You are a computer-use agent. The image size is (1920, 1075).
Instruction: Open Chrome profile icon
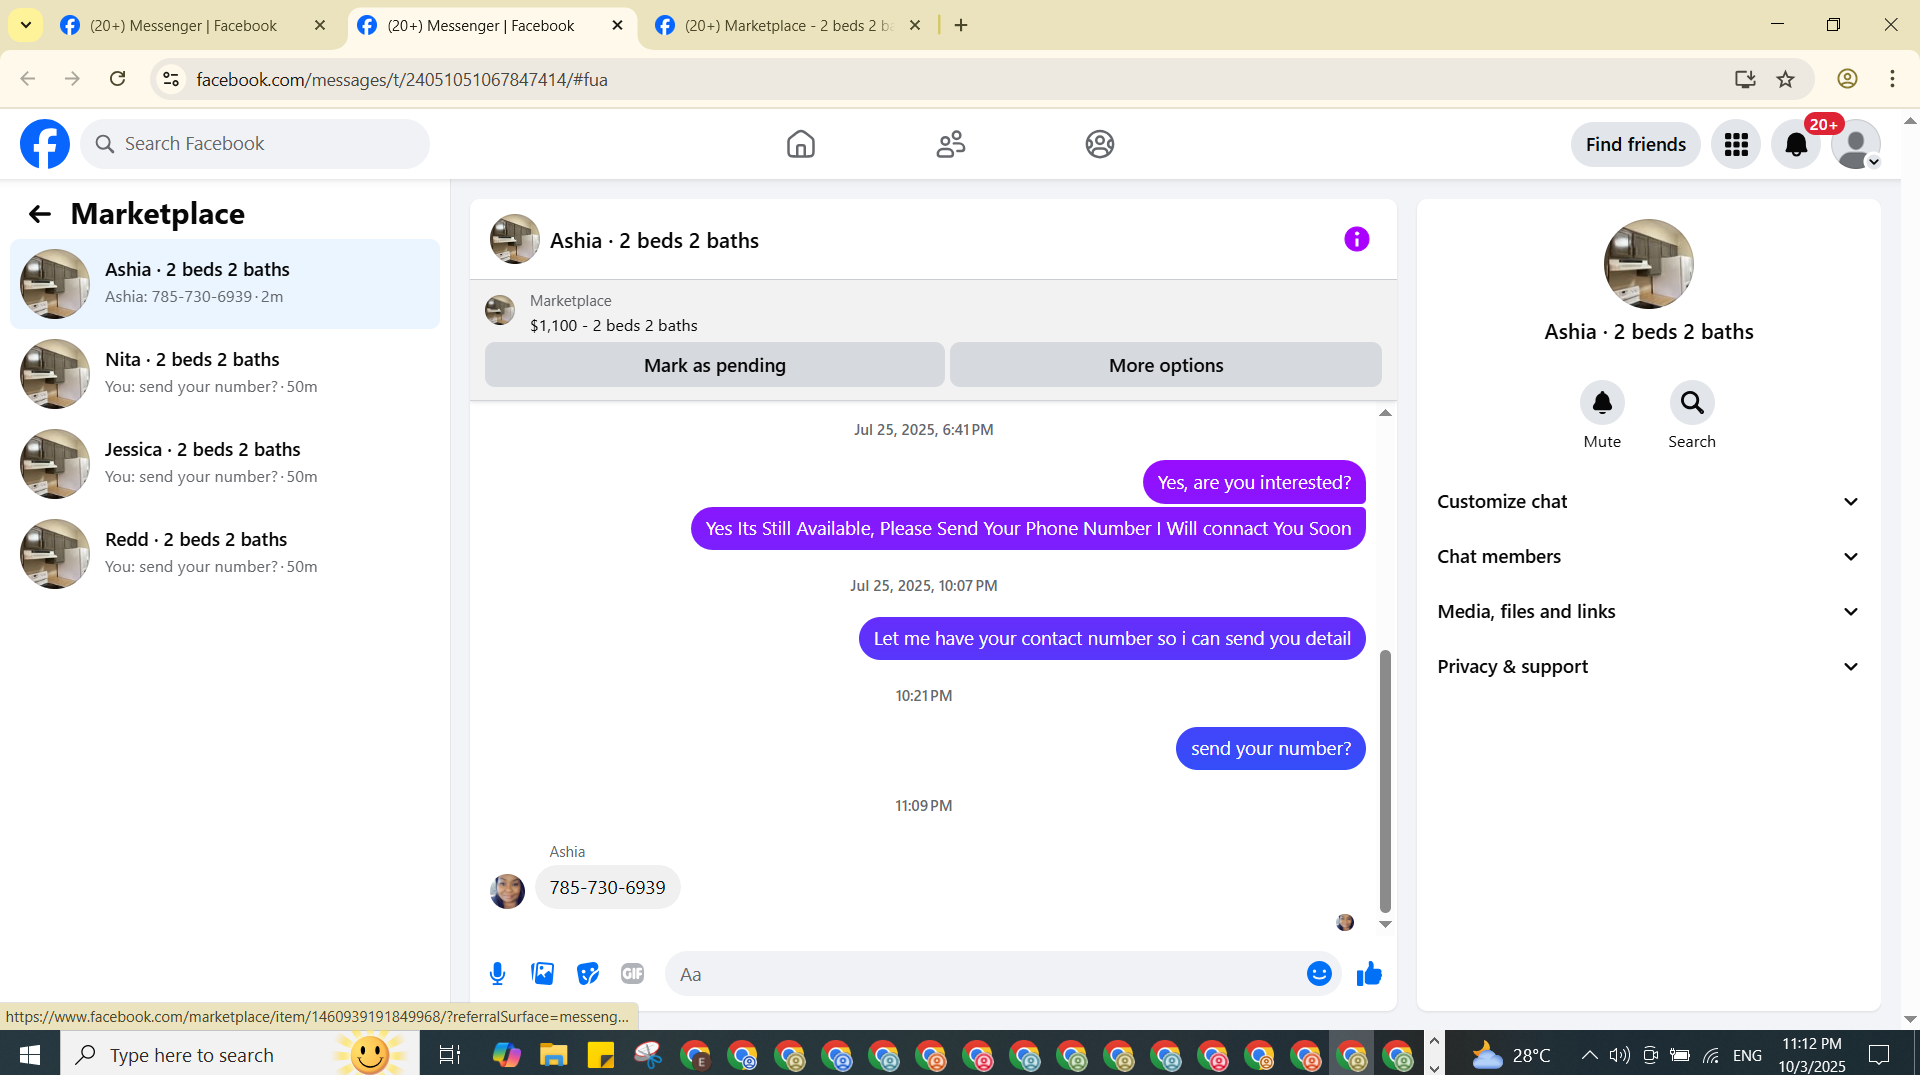tap(1847, 79)
